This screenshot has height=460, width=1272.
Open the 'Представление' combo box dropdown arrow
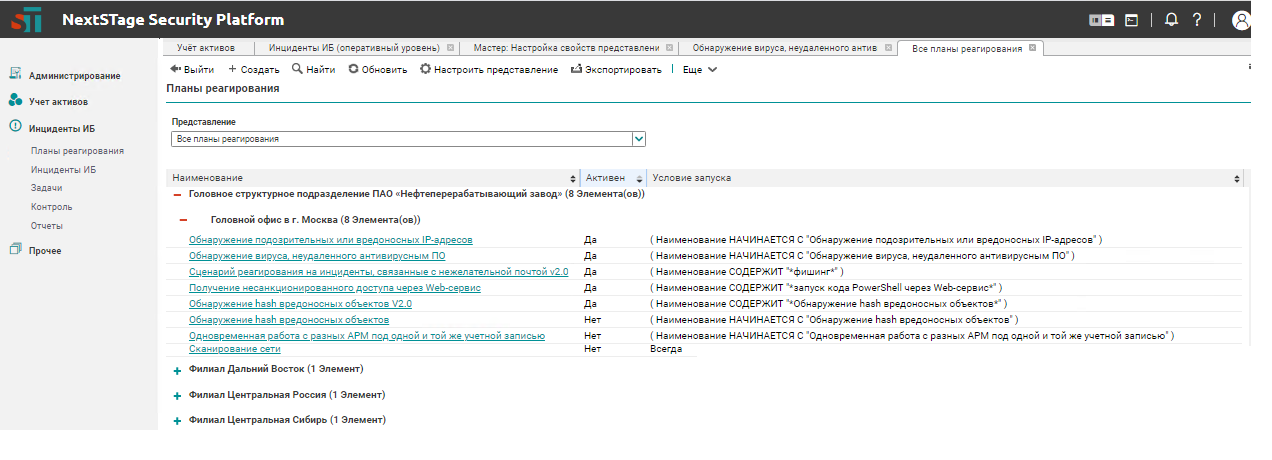(x=639, y=139)
